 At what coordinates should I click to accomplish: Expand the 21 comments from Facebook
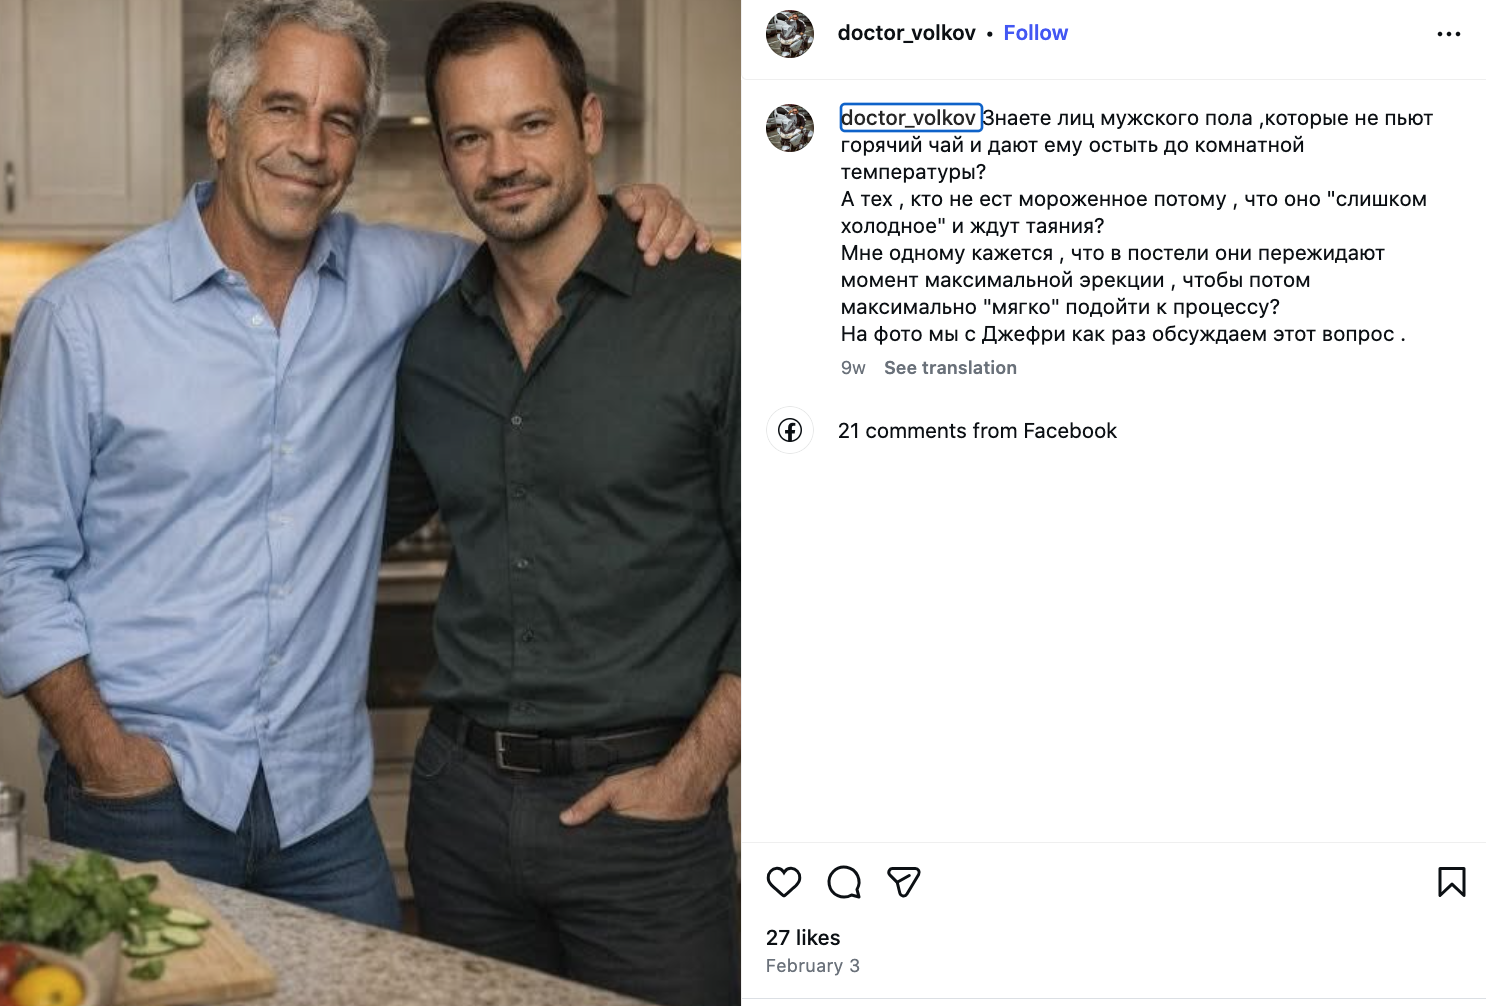click(977, 431)
